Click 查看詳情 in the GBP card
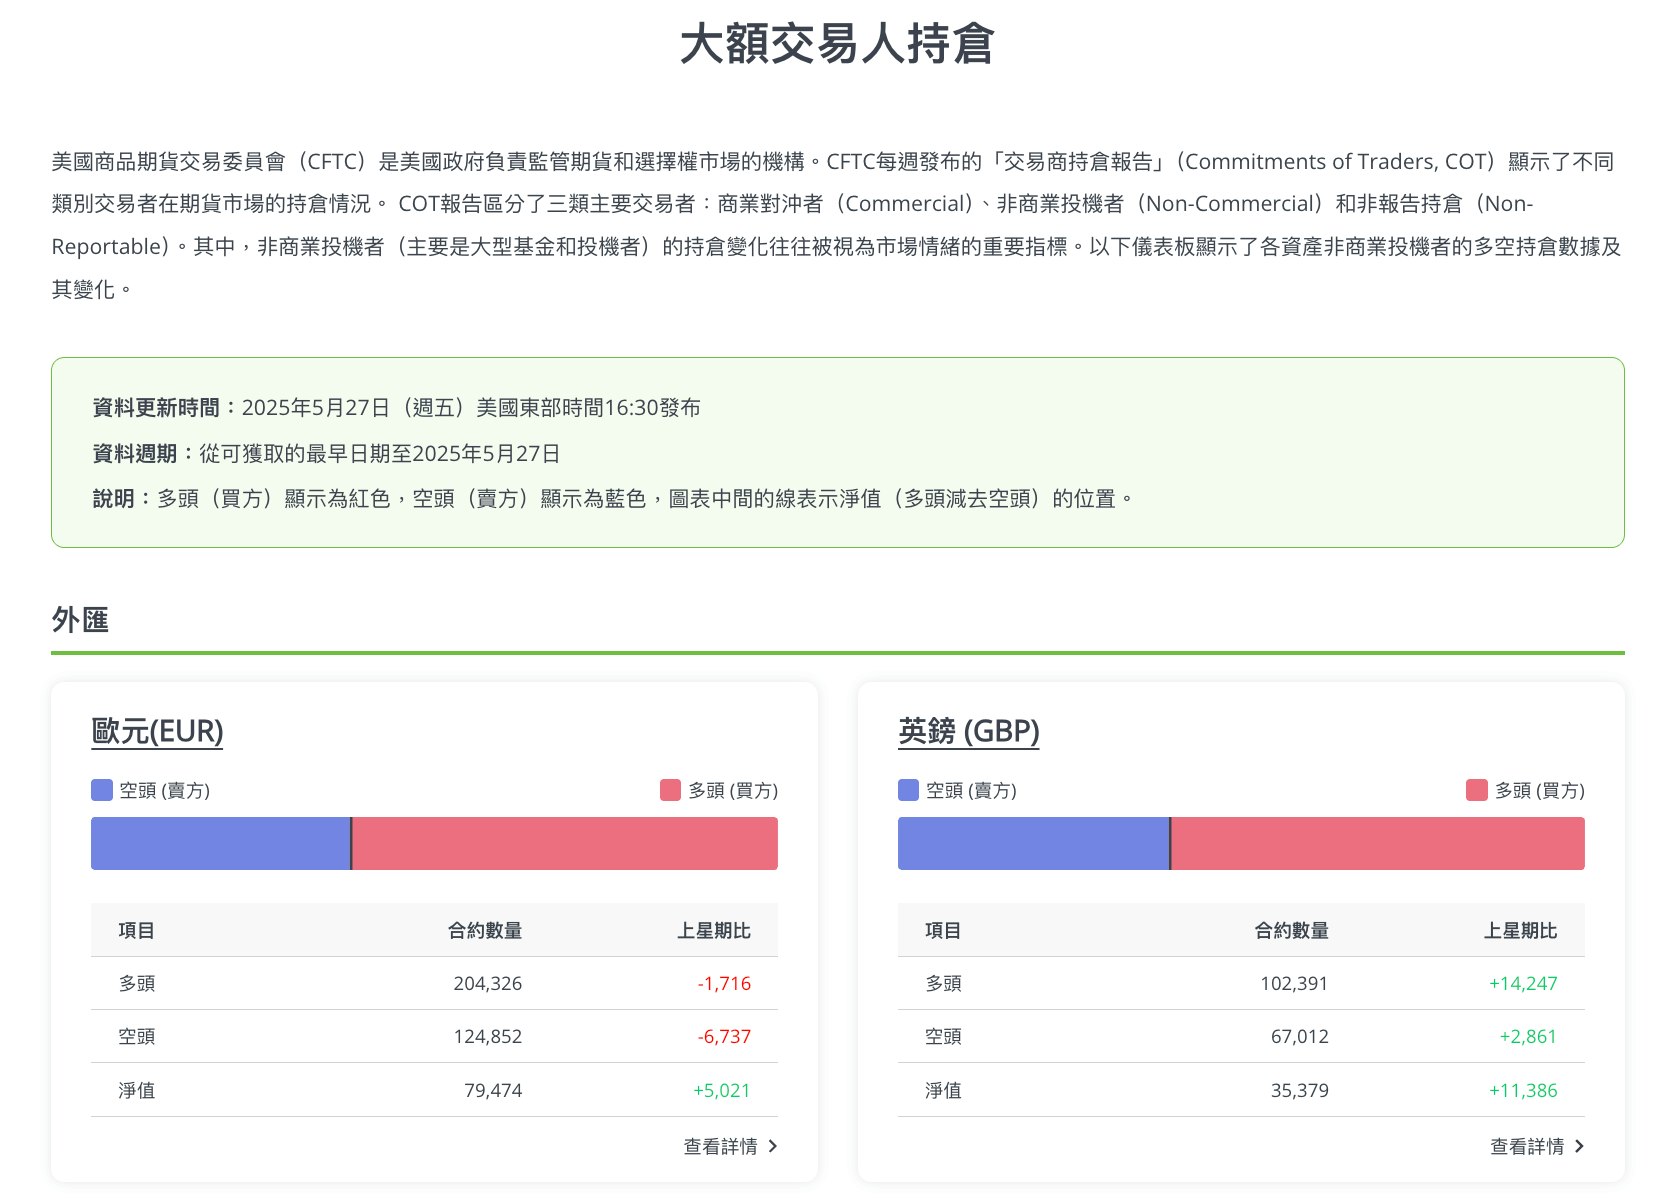1676x1200 pixels. (x=1526, y=1146)
